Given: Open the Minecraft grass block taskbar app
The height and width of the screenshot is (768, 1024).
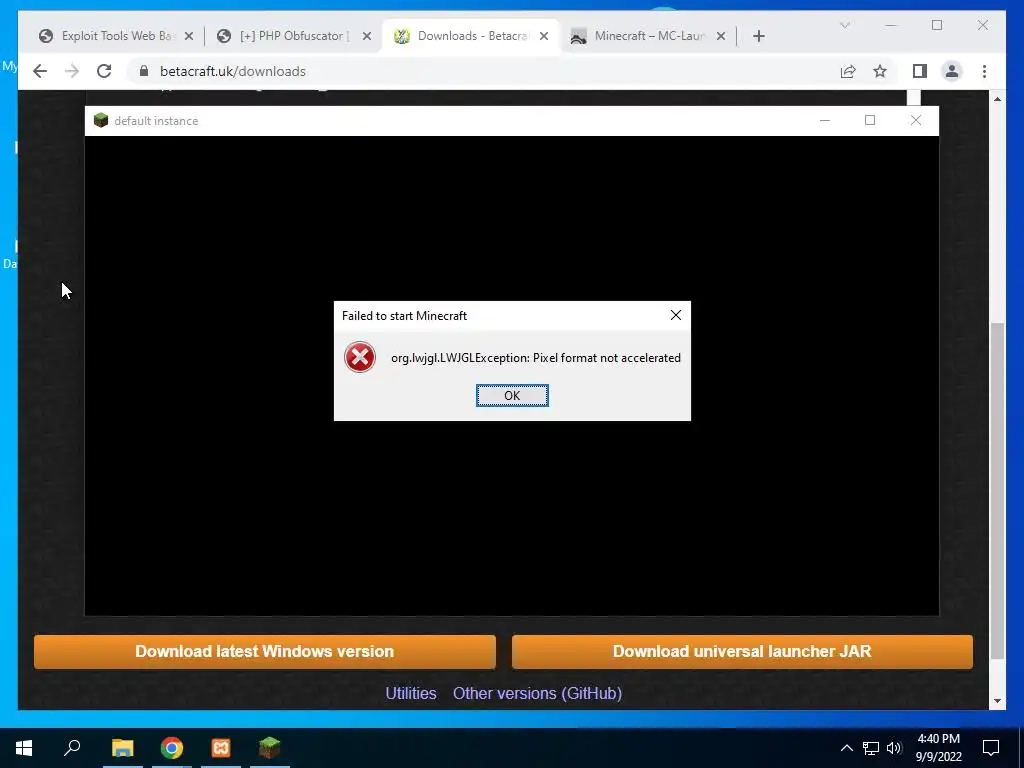Looking at the screenshot, I should (269, 748).
